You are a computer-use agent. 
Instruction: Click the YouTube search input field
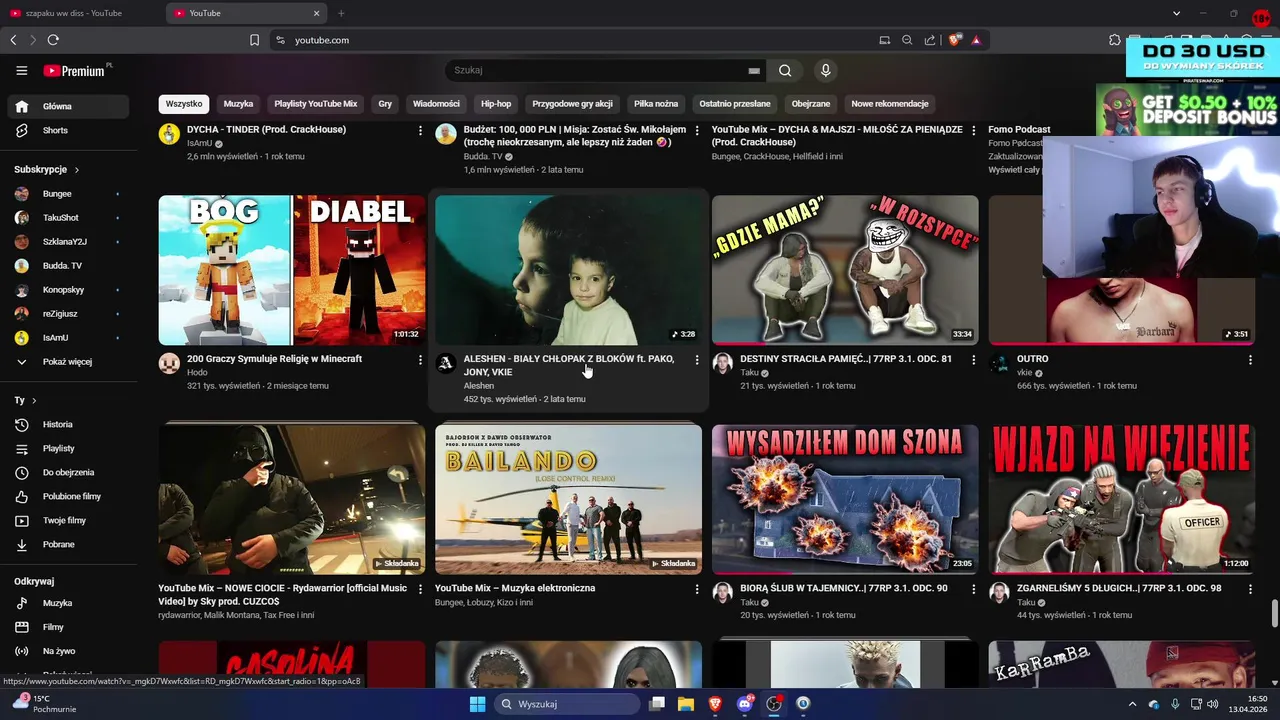click(598, 70)
